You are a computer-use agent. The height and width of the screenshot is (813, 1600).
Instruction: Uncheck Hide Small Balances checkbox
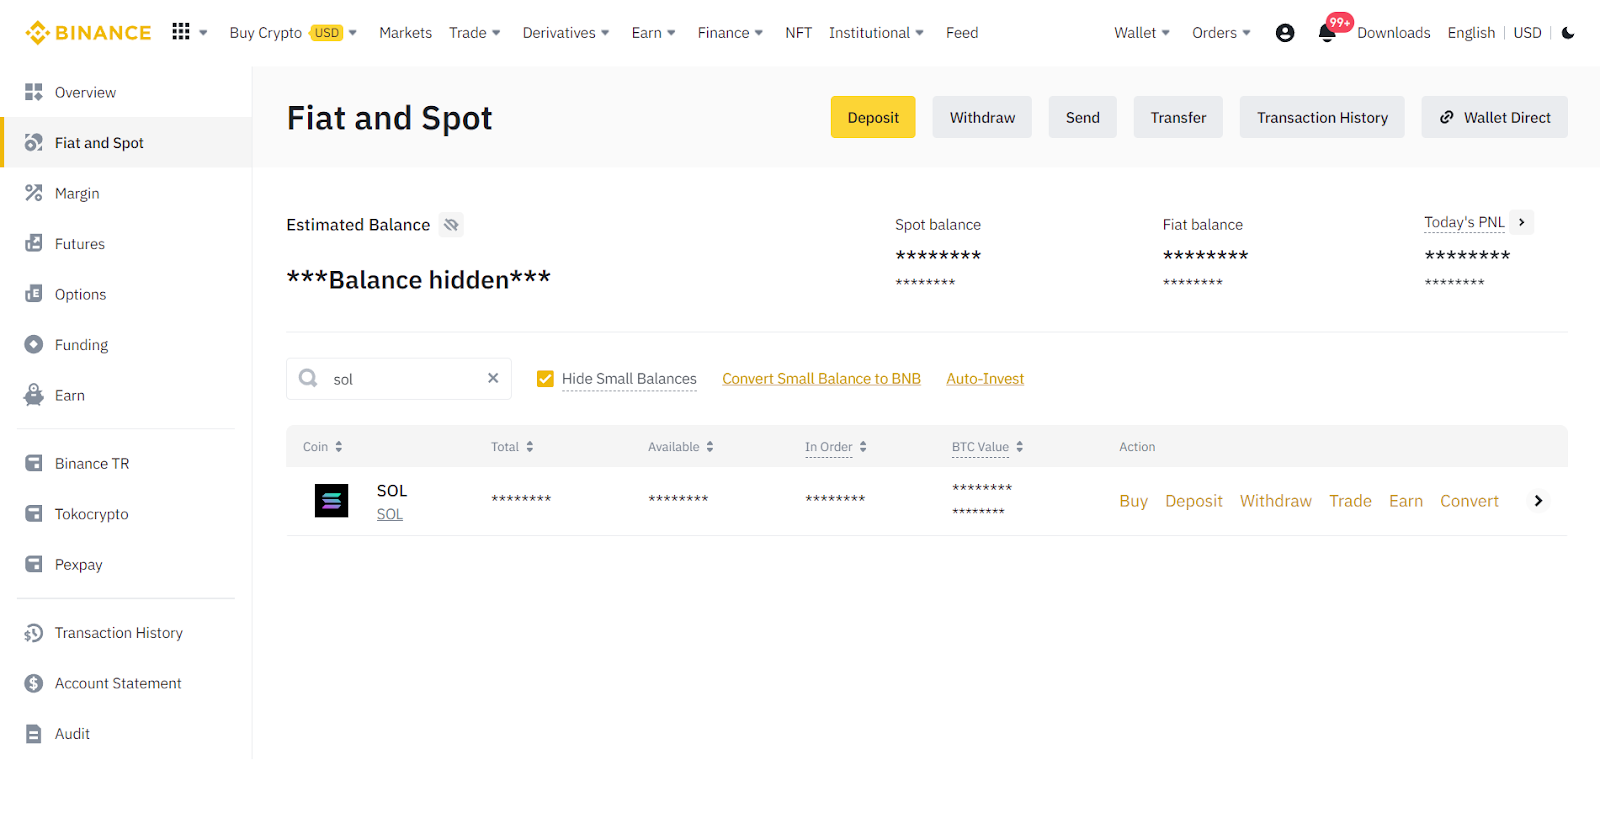[x=545, y=379]
